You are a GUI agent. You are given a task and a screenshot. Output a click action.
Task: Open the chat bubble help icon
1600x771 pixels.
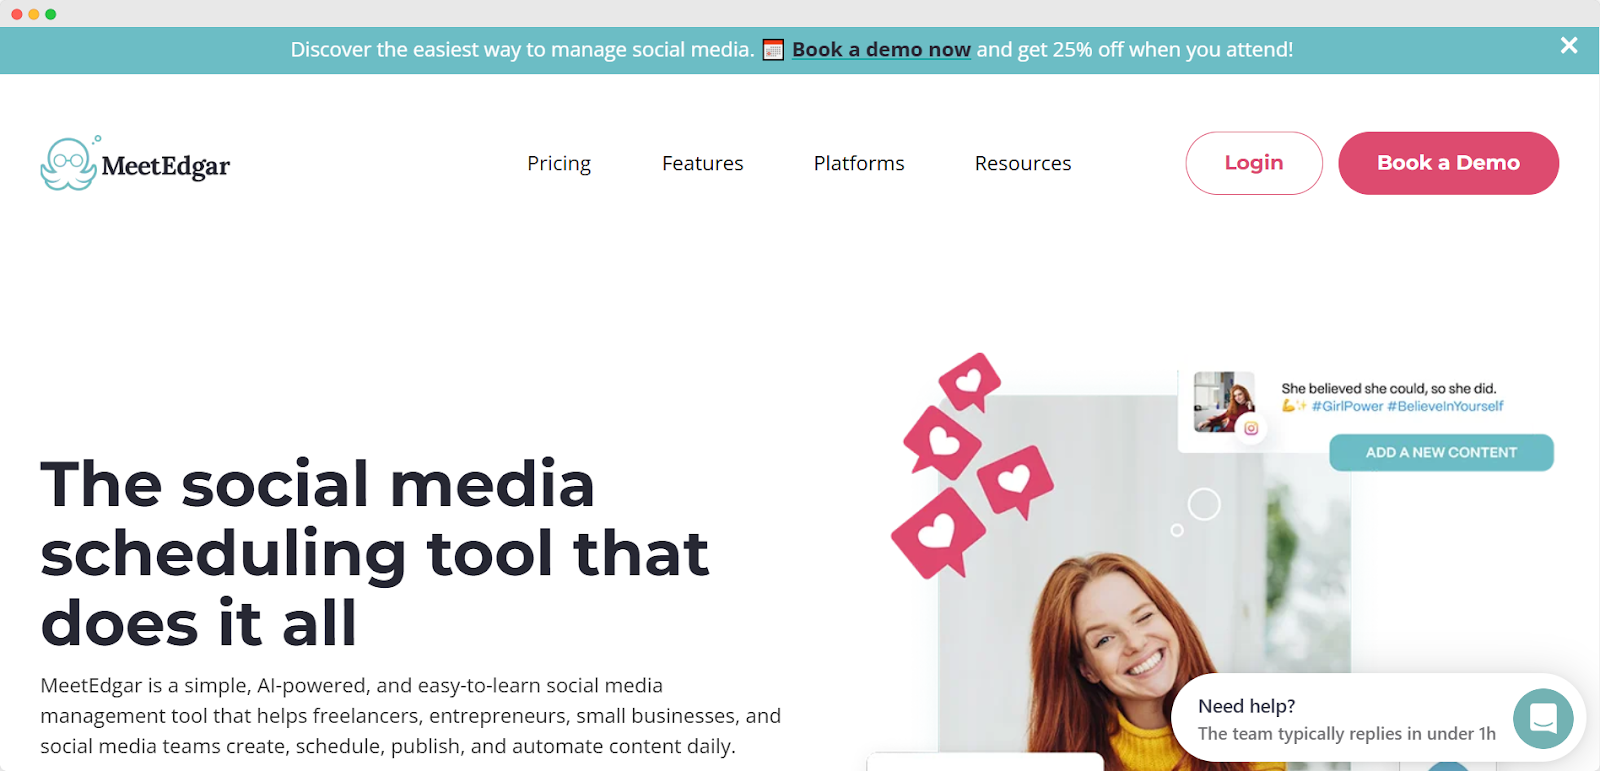coord(1543,718)
